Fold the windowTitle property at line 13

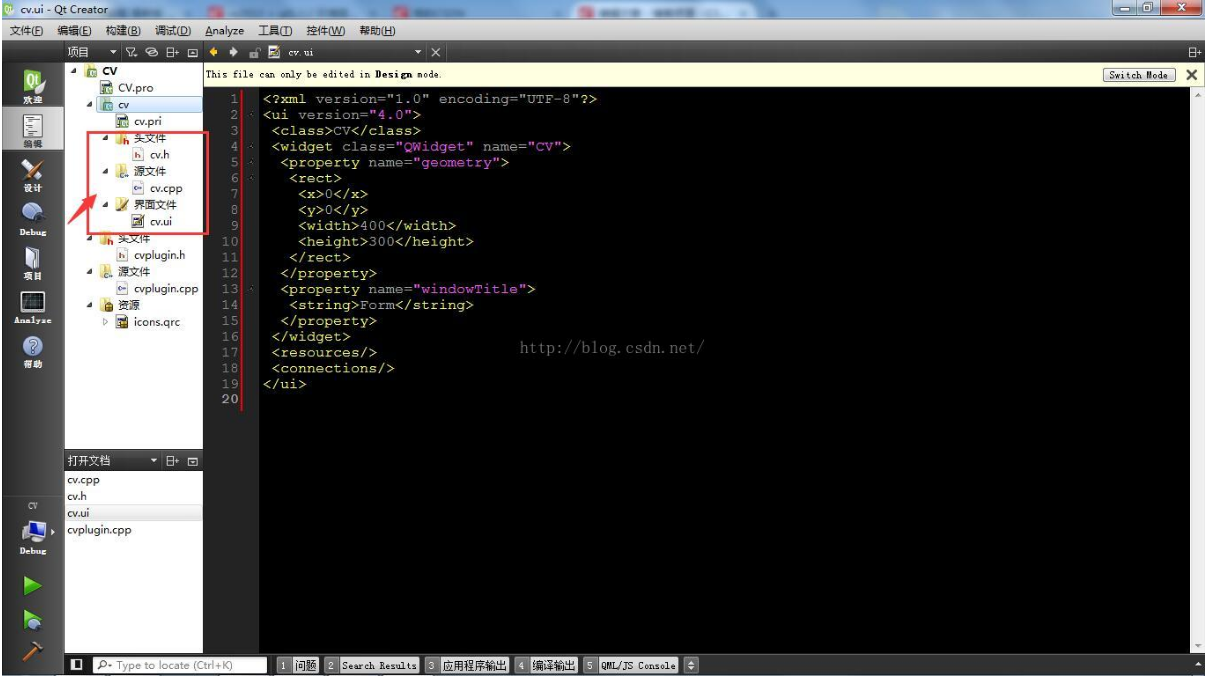tap(250, 289)
